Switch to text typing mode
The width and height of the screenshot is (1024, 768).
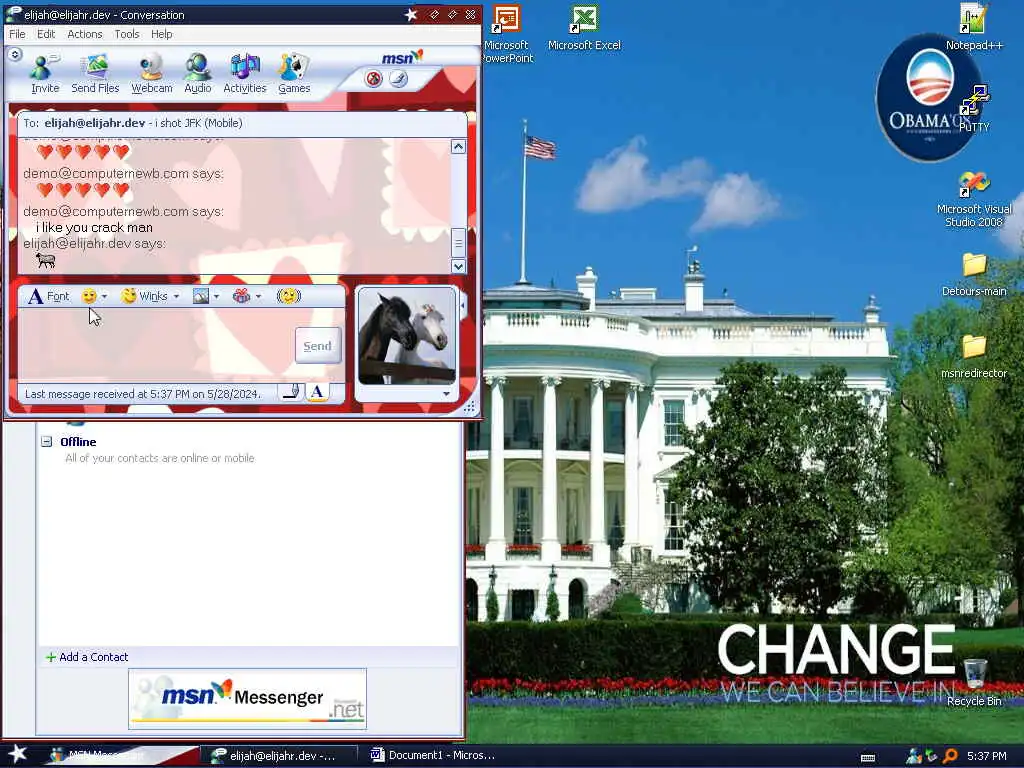pos(317,392)
